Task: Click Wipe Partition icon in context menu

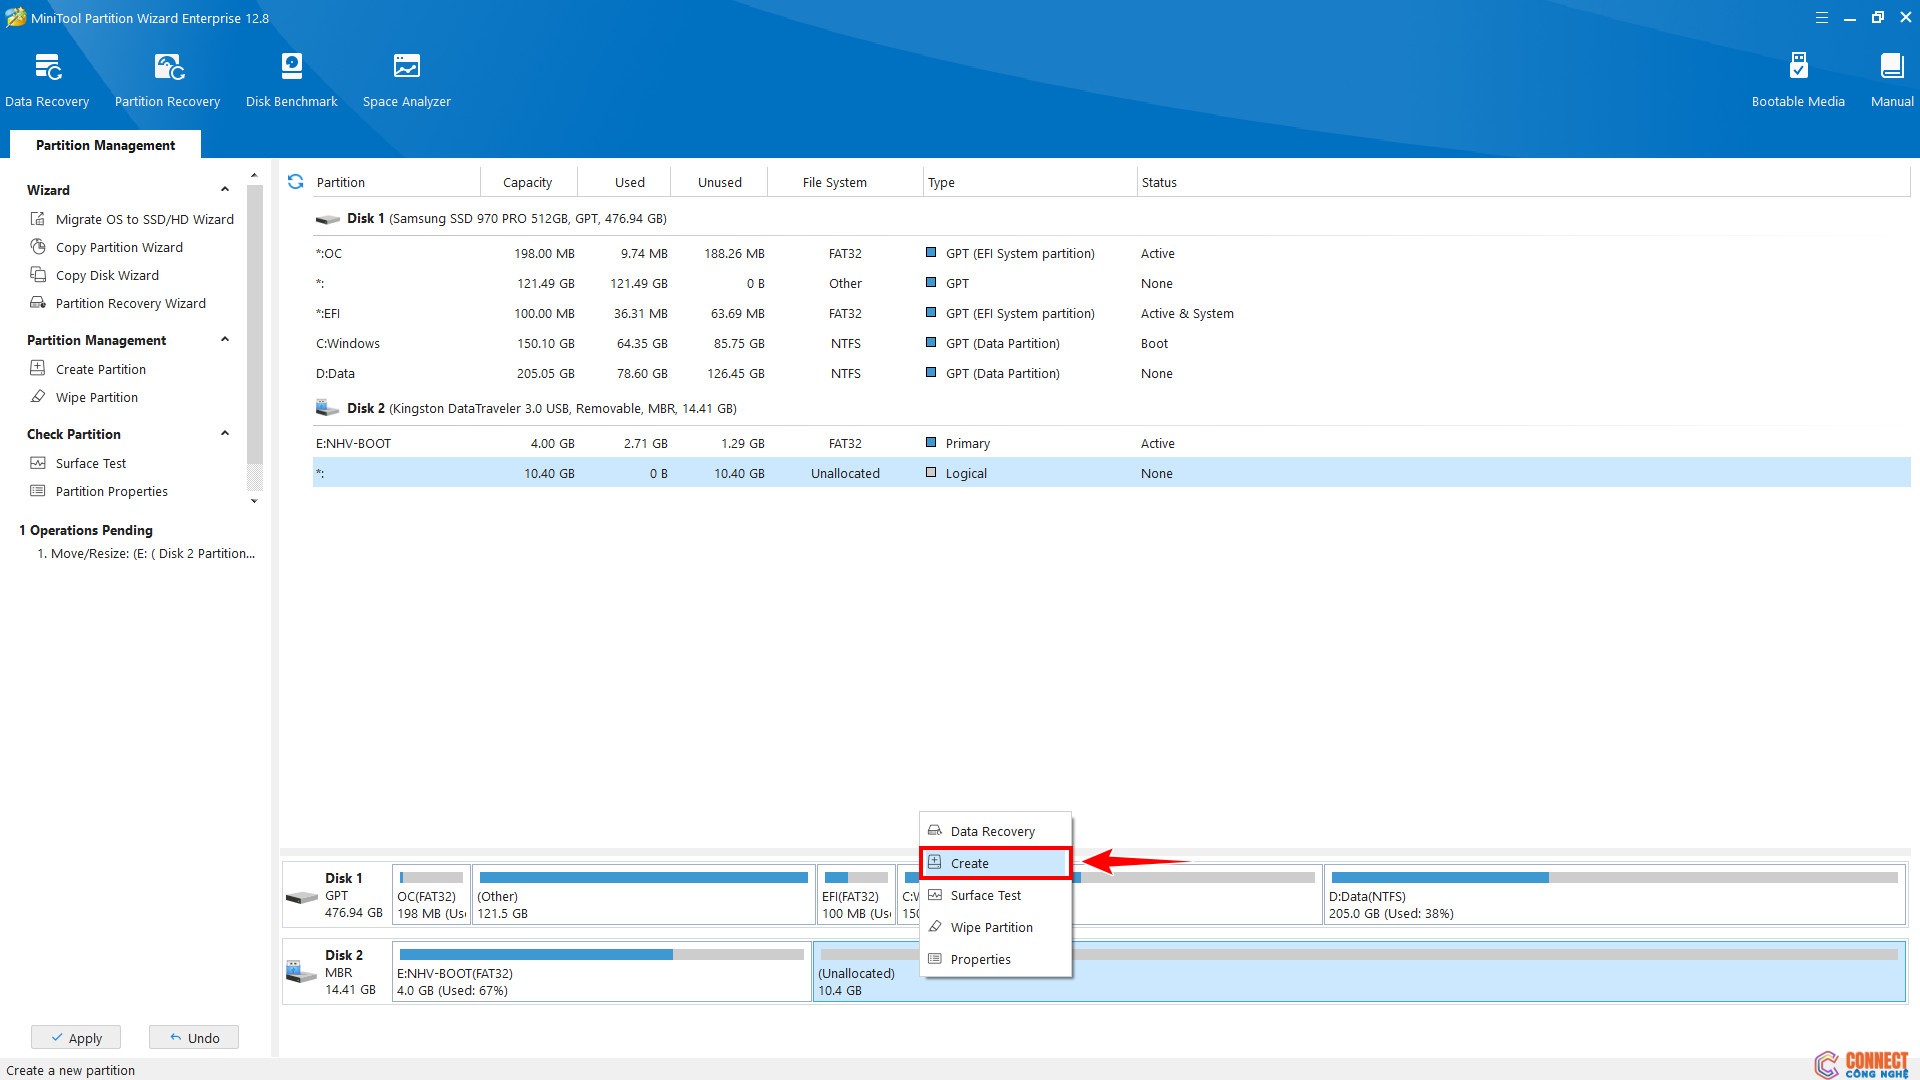Action: [x=935, y=927]
